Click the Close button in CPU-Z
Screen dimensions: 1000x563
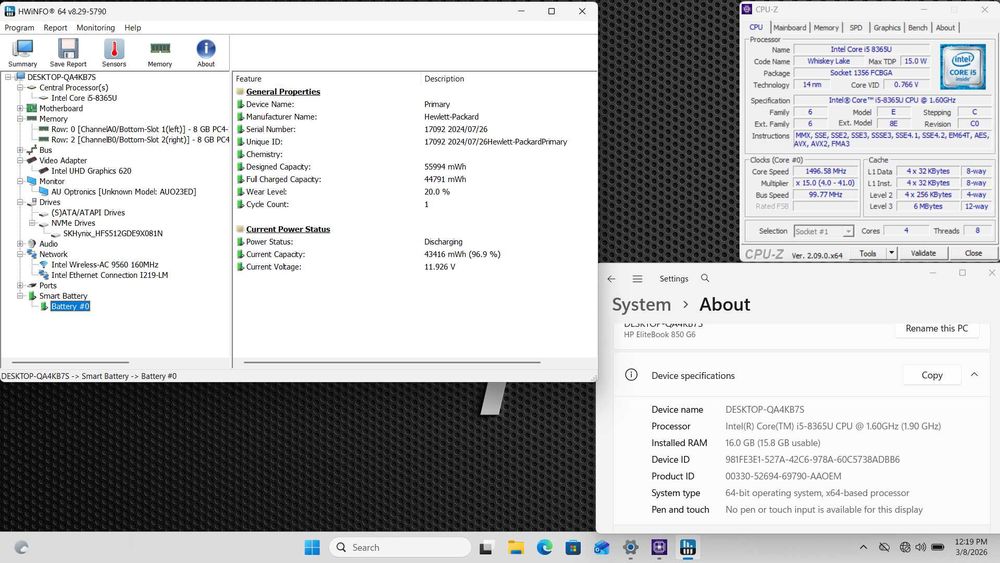(973, 254)
